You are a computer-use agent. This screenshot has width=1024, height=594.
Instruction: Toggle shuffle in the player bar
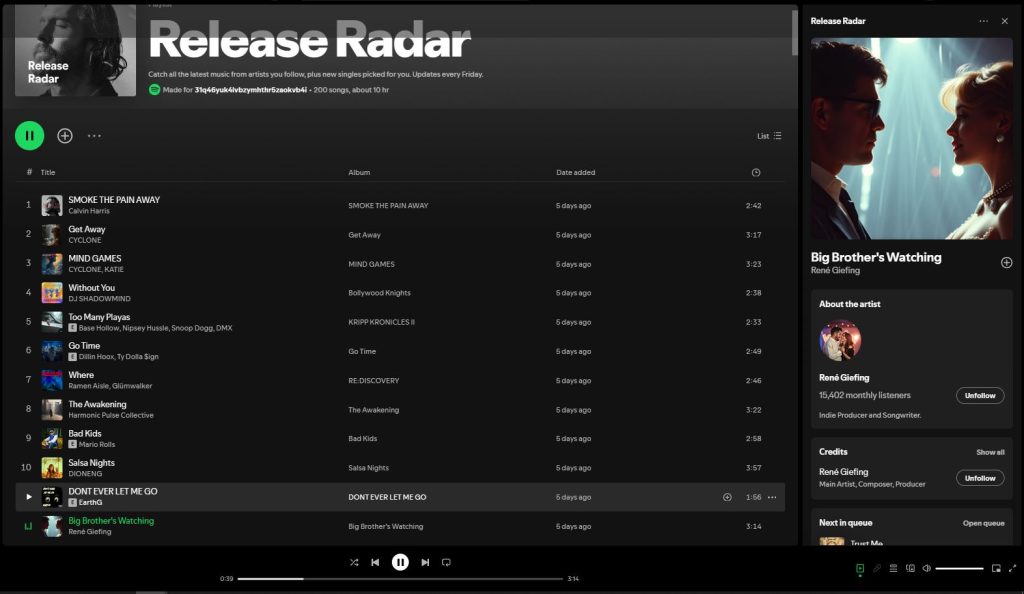[x=354, y=562]
